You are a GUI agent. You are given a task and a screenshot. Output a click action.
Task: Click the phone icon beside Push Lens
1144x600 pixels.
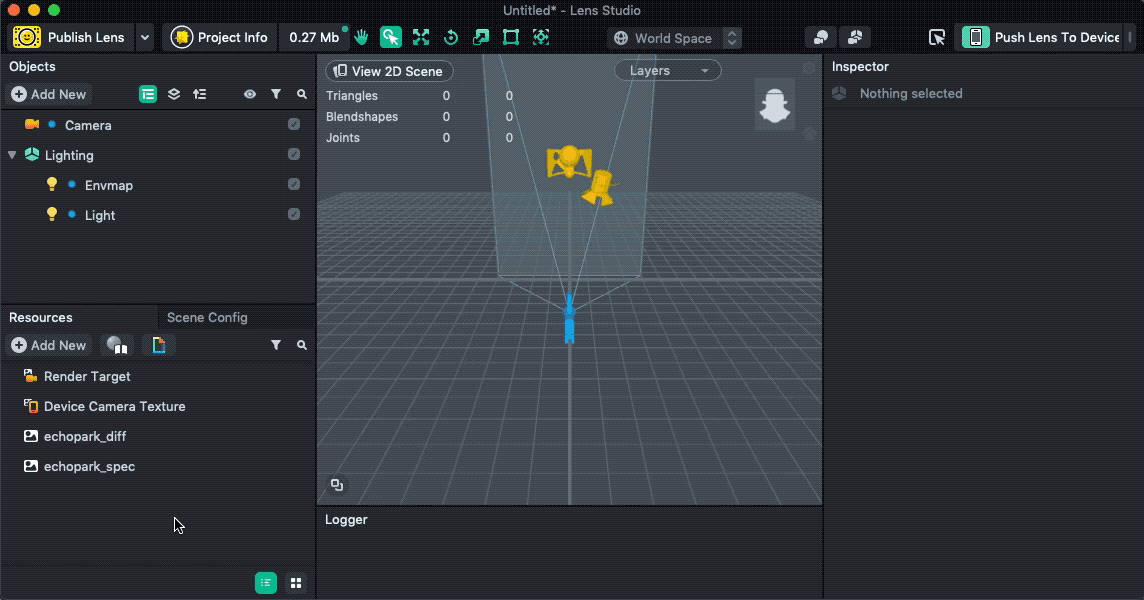[x=975, y=37]
